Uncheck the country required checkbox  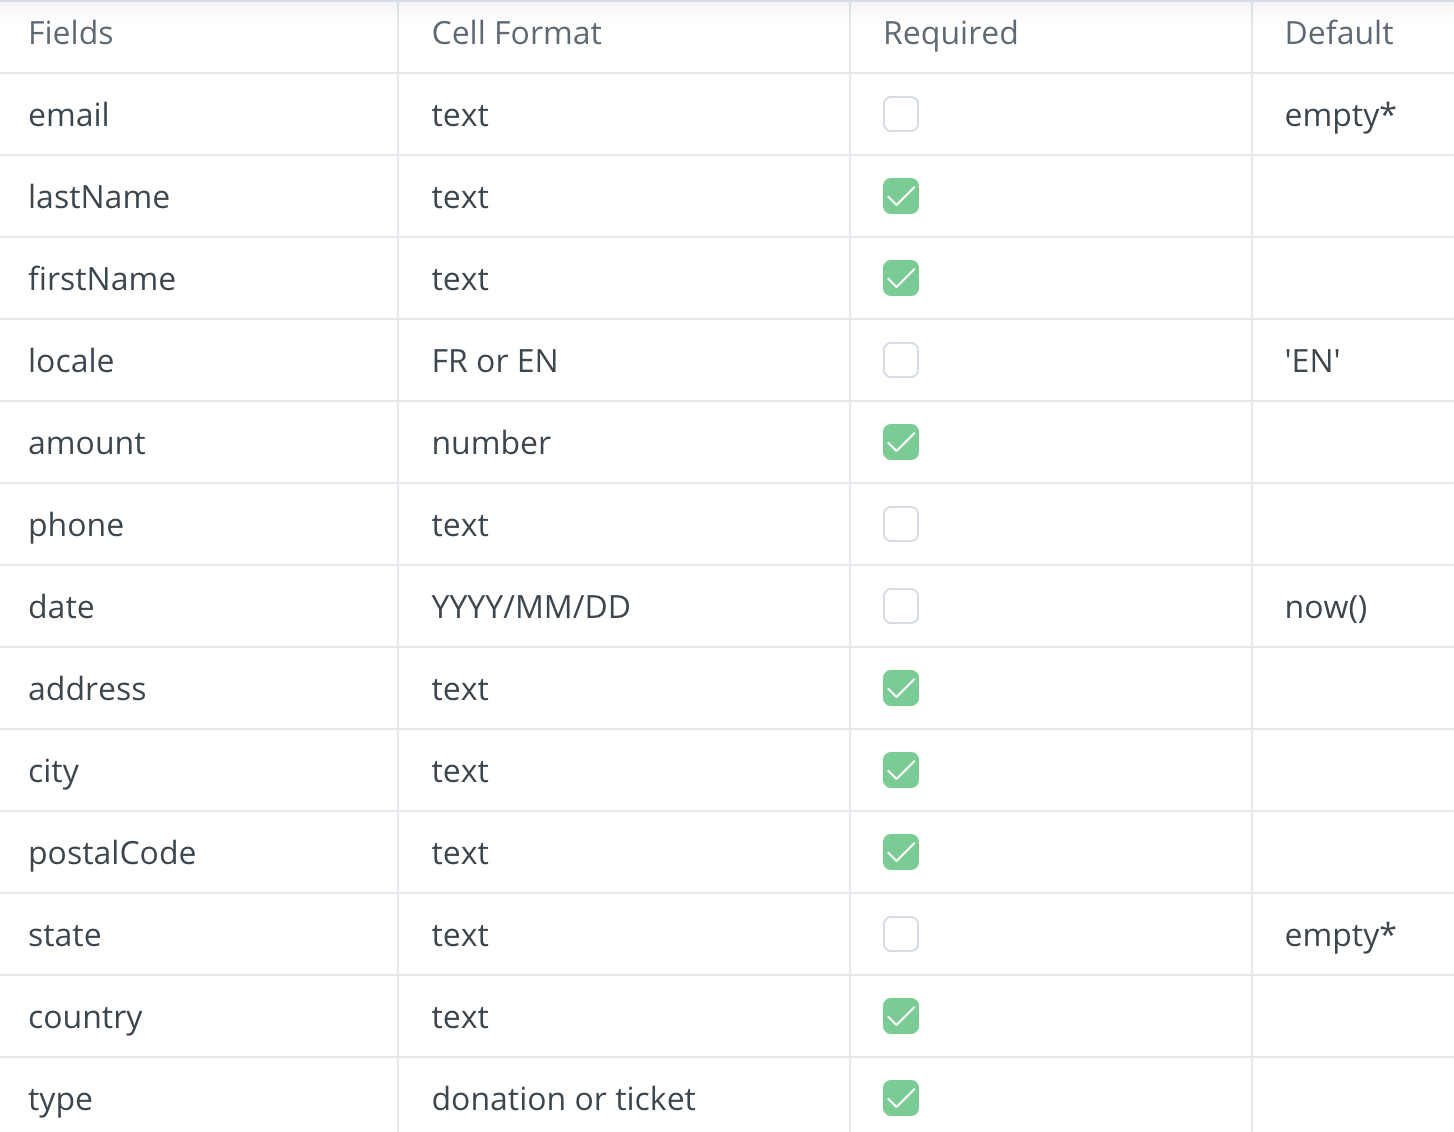900,1017
